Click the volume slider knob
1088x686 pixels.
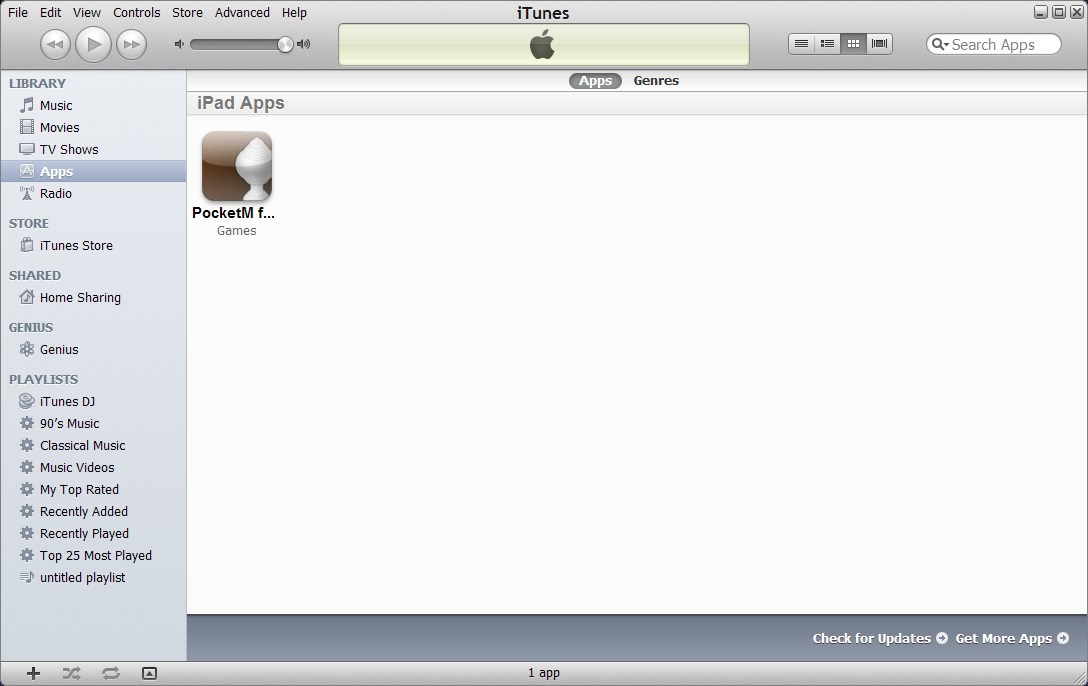(285, 44)
